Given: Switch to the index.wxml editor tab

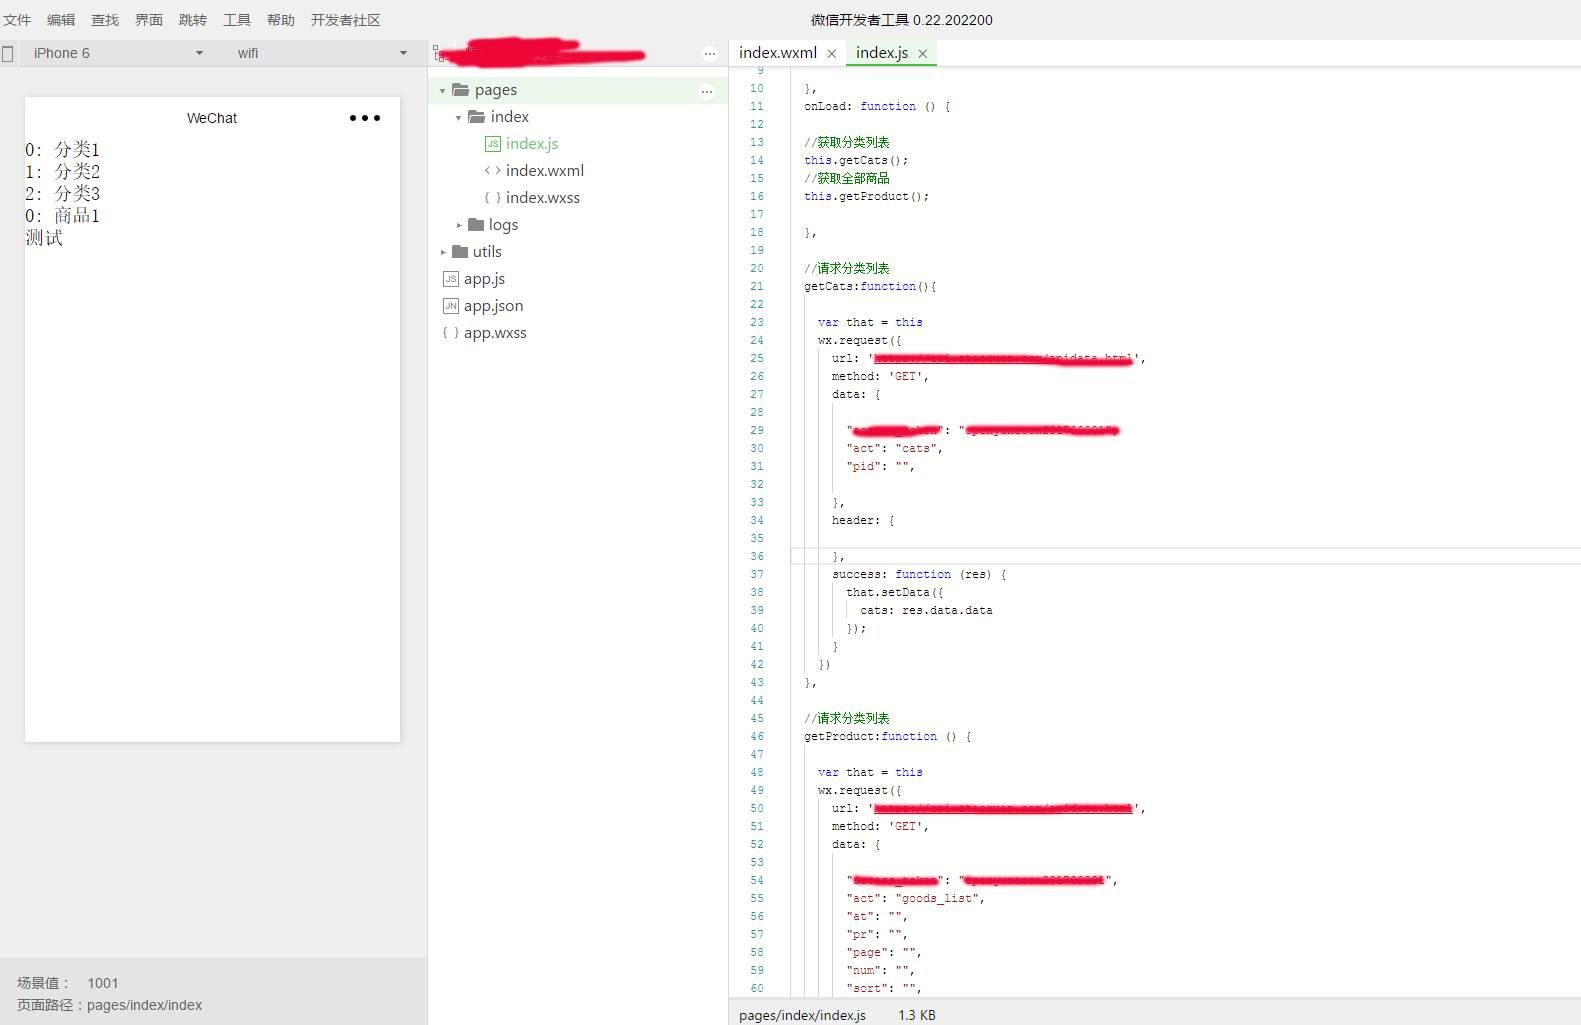Looking at the screenshot, I should (778, 53).
